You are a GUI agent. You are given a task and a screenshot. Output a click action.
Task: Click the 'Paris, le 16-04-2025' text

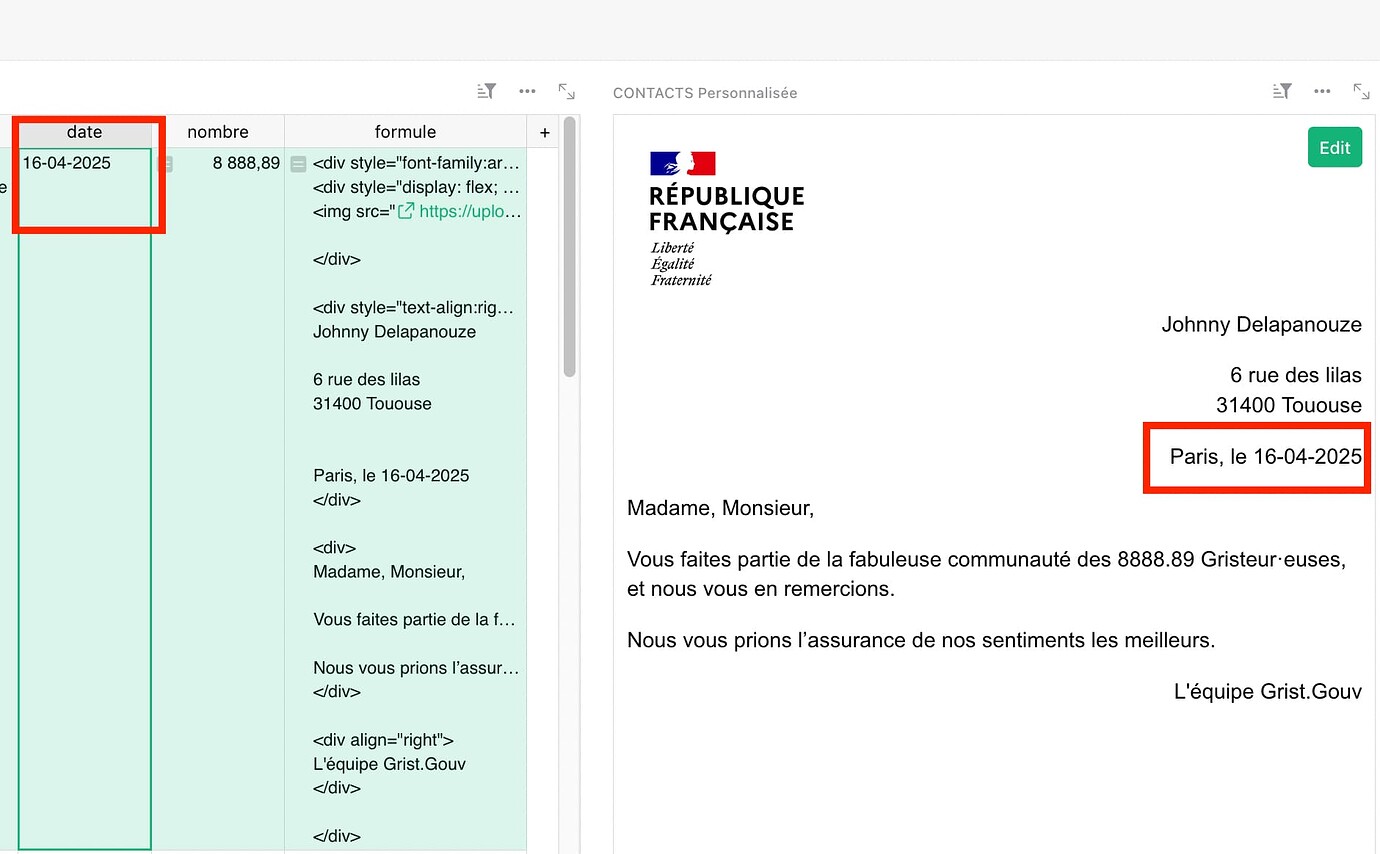click(1265, 457)
